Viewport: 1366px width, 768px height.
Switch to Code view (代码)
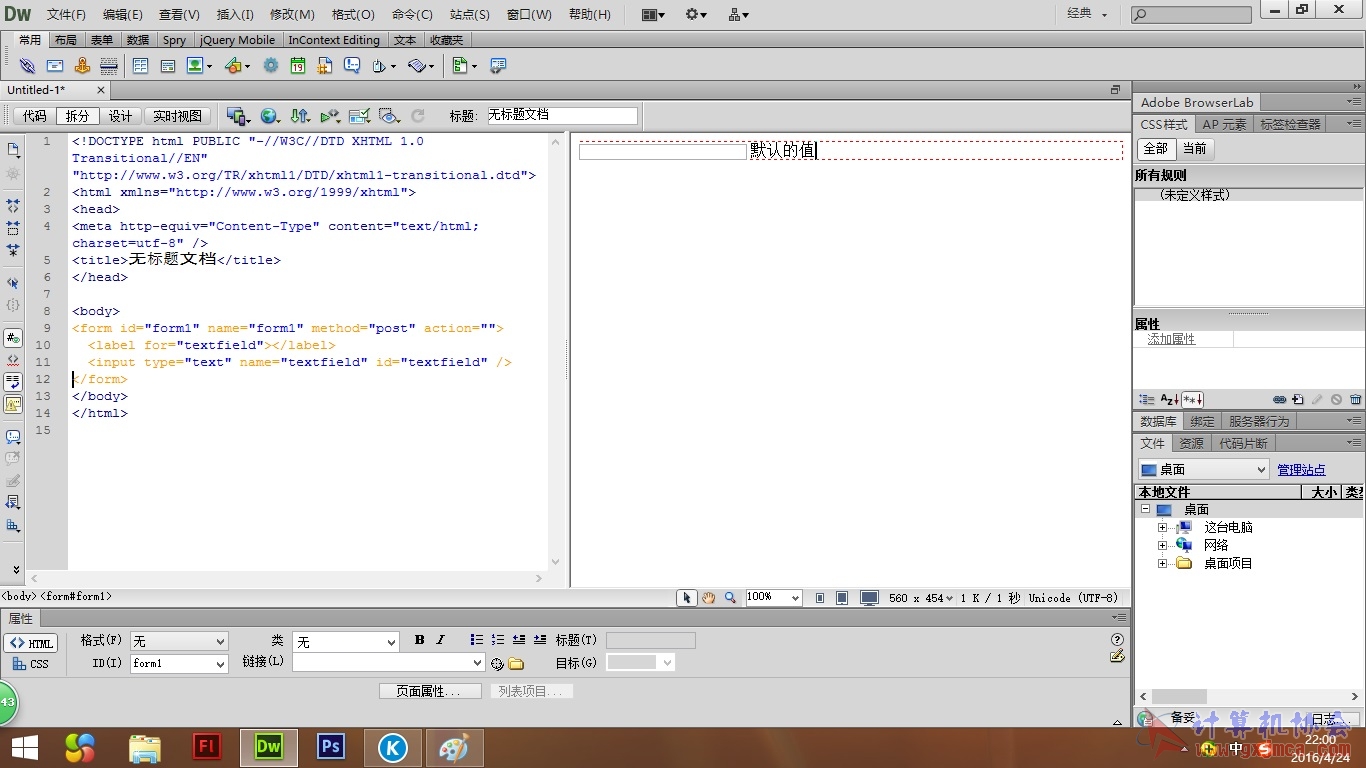[35, 116]
